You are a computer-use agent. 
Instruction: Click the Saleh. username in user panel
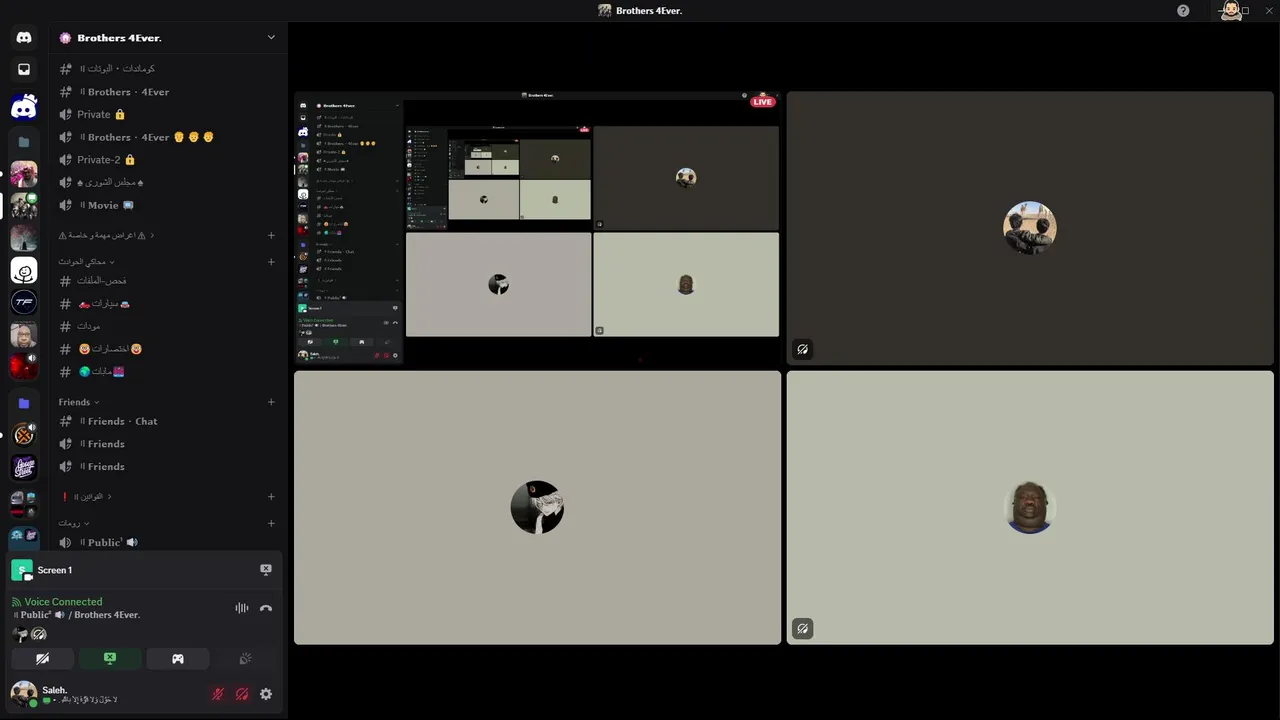coord(55,690)
